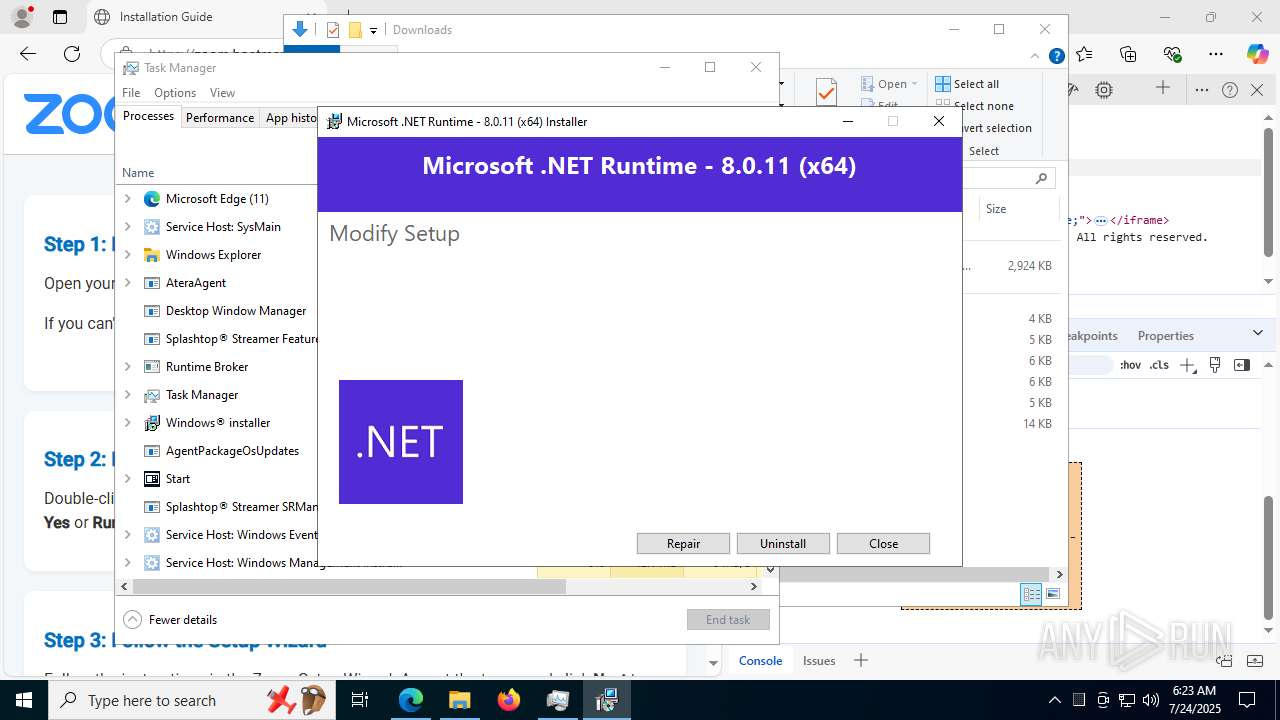This screenshot has width=1280, height=720.
Task: Switch to the Issues tab in the DevTools drawer
Action: point(819,660)
